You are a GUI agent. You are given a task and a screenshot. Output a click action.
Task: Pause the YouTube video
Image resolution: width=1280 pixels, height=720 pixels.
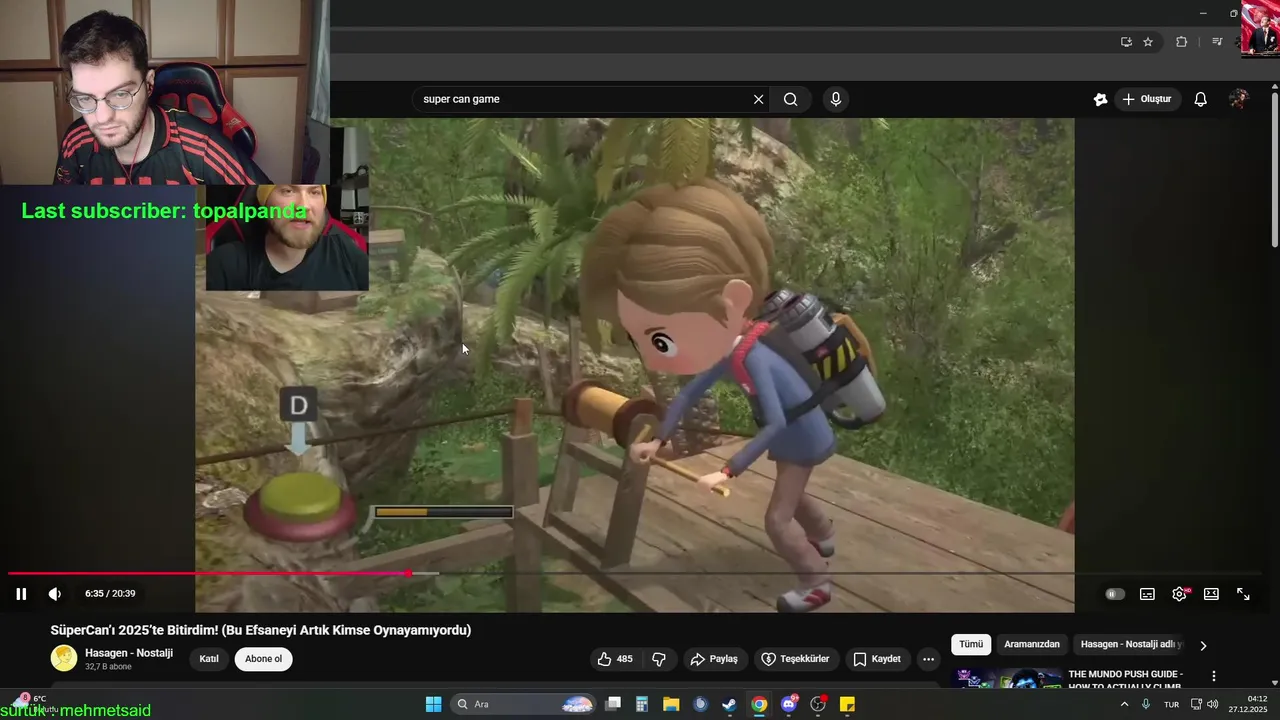point(21,594)
